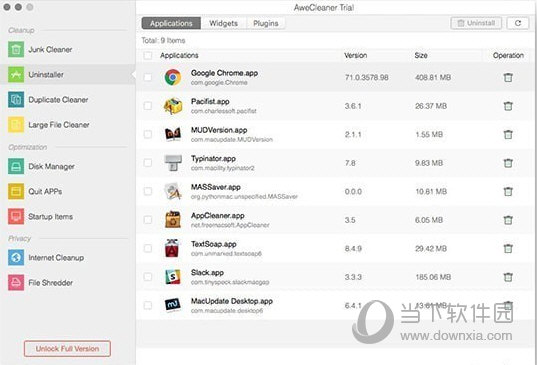The height and width of the screenshot is (365, 537).
Task: Select the Slack.app name text
Action: tap(207, 273)
